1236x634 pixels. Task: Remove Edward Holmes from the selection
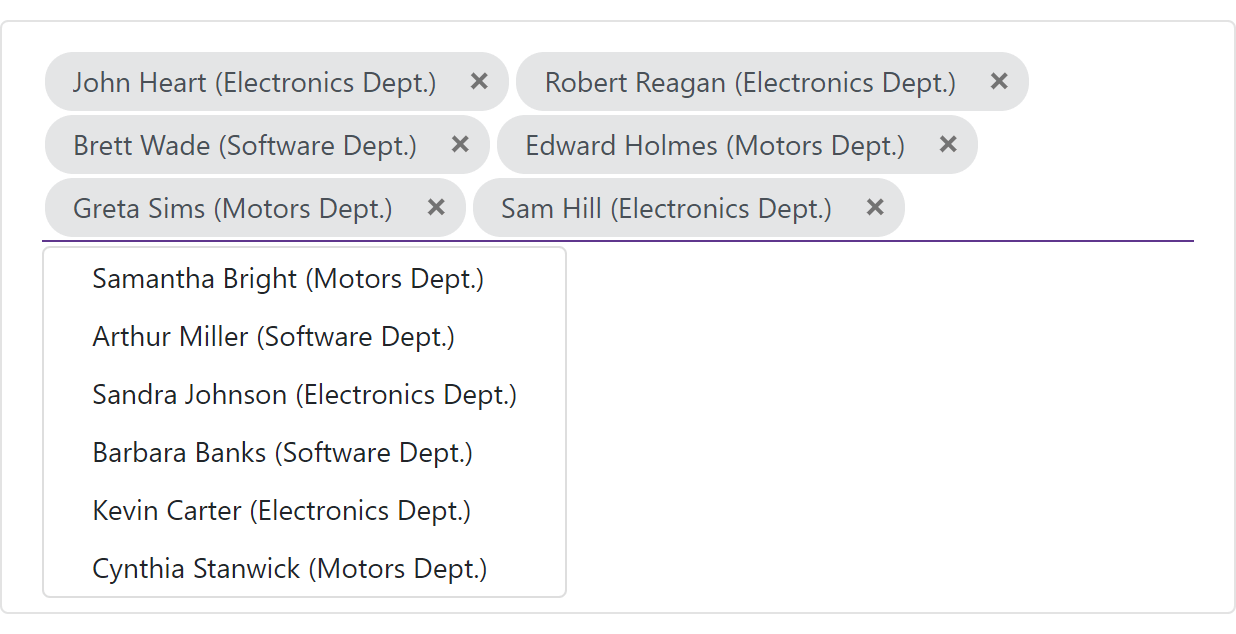(x=948, y=144)
